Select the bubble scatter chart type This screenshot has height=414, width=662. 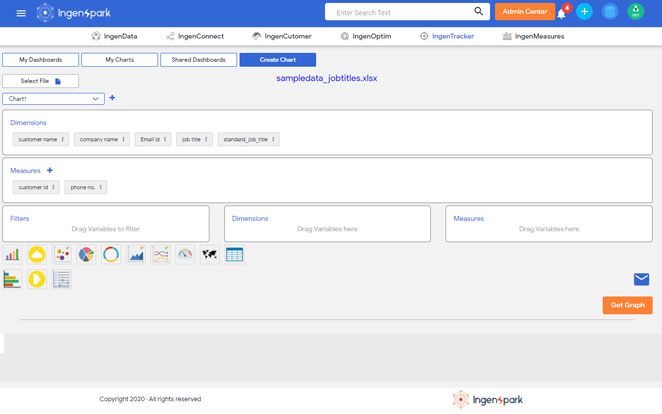(x=62, y=254)
